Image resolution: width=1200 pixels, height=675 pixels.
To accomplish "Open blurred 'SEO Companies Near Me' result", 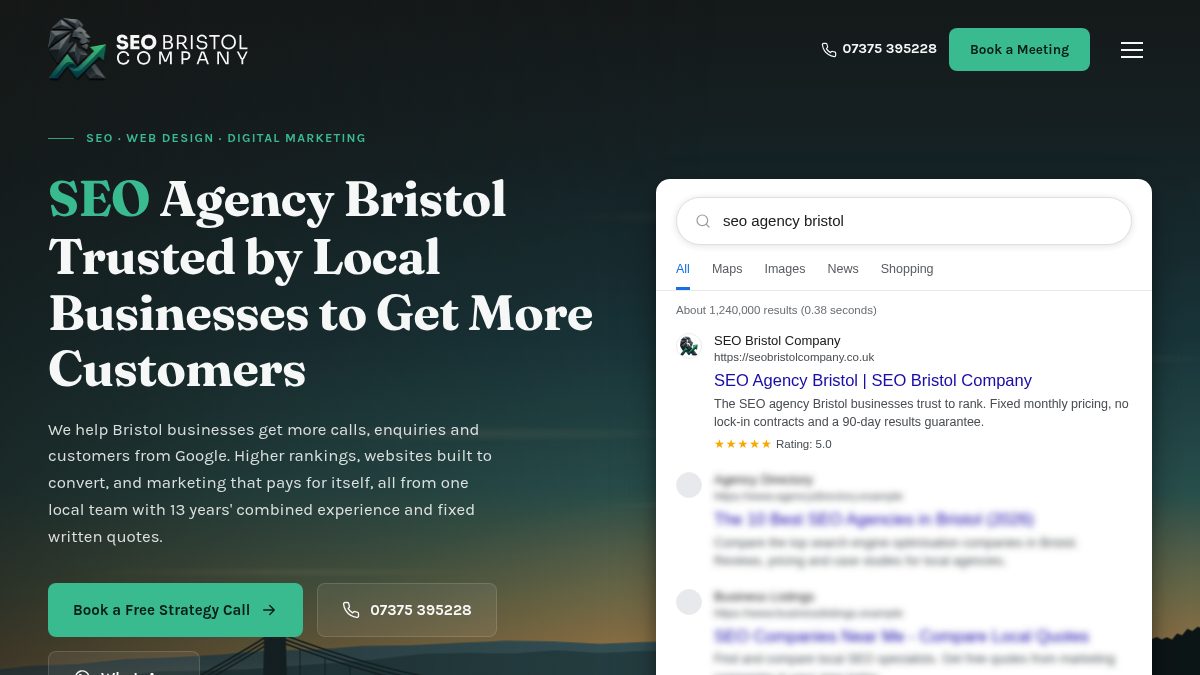I will (901, 636).
